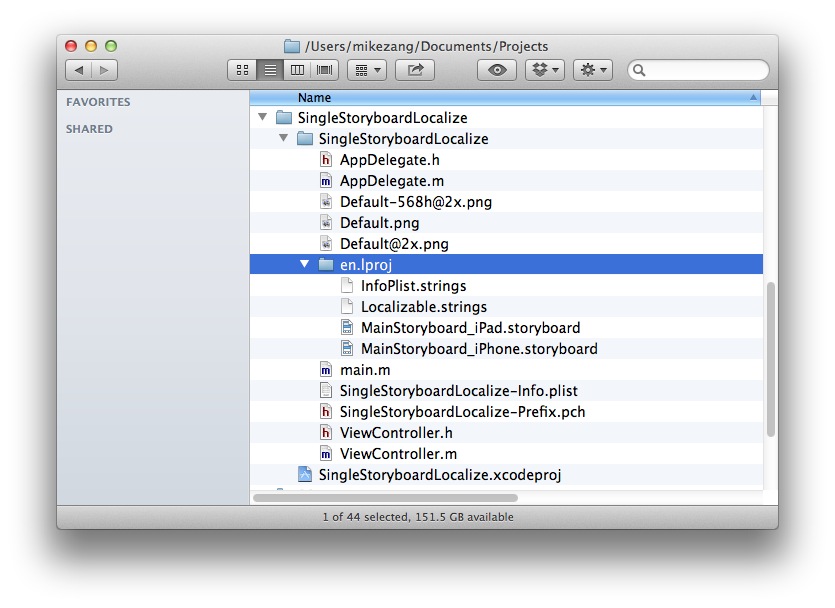Image resolution: width=835 pixels, height=608 pixels.
Task: Select the row named AppDelegate.m
Action: pyautogui.click(x=506, y=181)
